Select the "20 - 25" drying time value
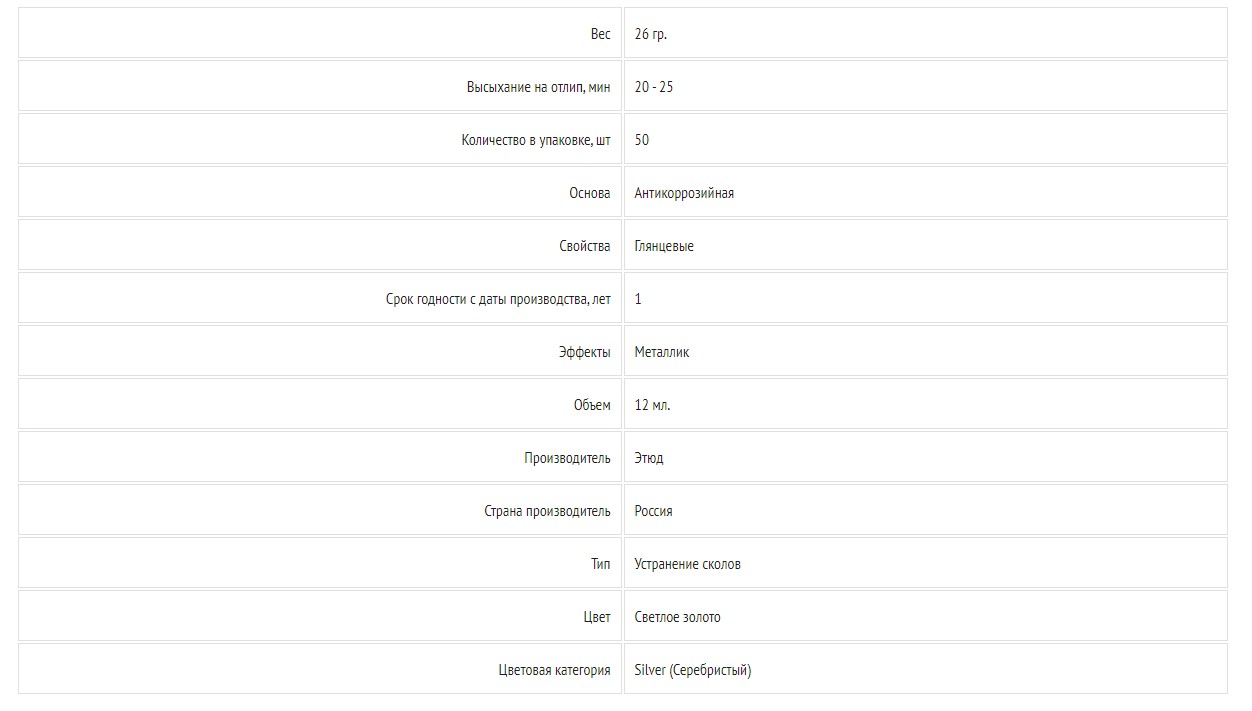1252x711 pixels. (x=653, y=87)
